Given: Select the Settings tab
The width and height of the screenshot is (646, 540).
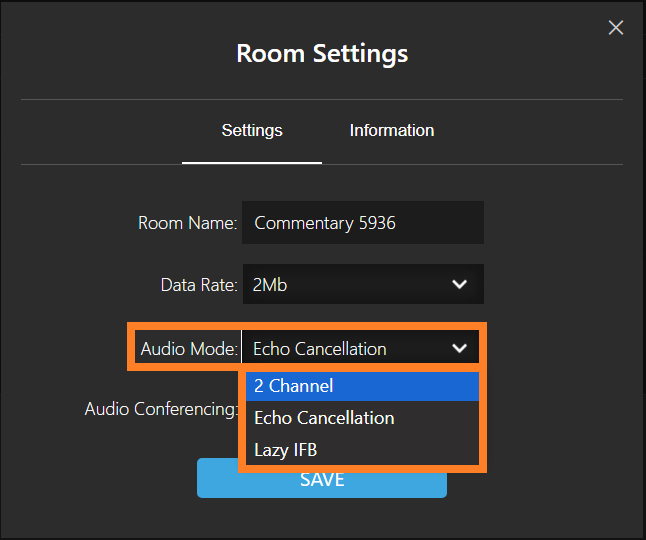Looking at the screenshot, I should pyautogui.click(x=252, y=131).
